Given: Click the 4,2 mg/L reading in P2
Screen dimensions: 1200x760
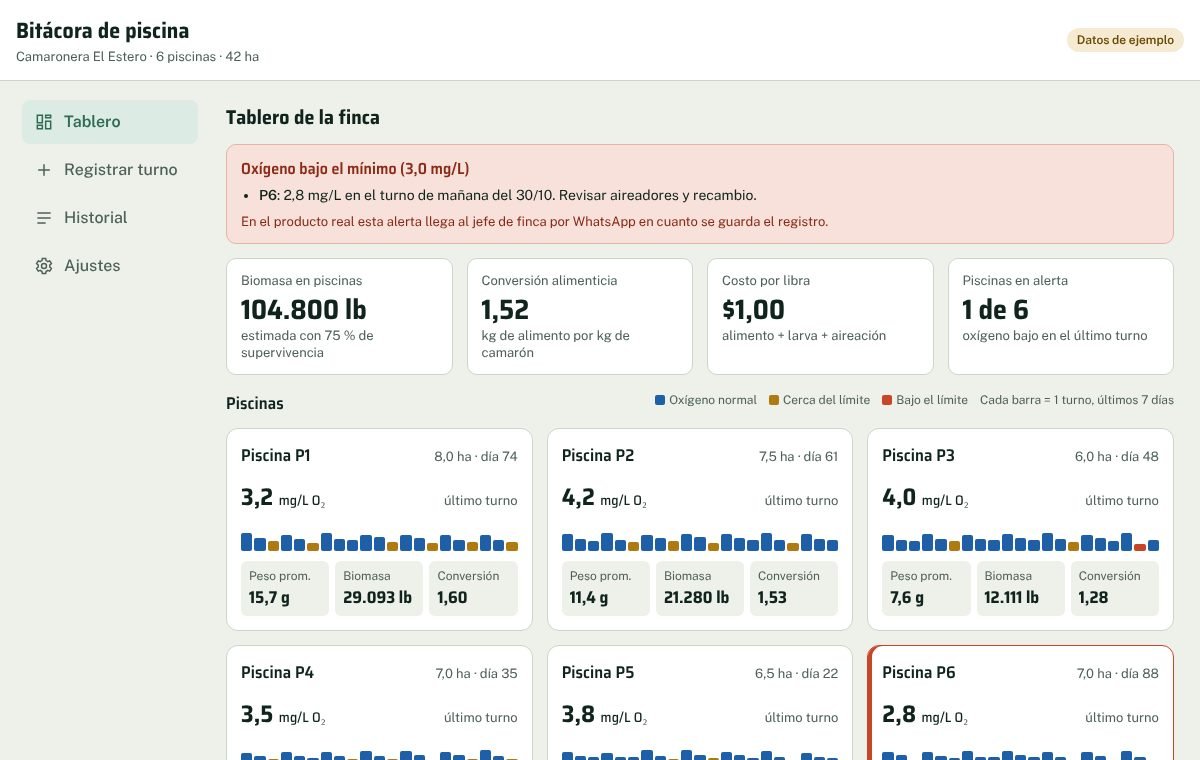Looking at the screenshot, I should pyautogui.click(x=604, y=498).
